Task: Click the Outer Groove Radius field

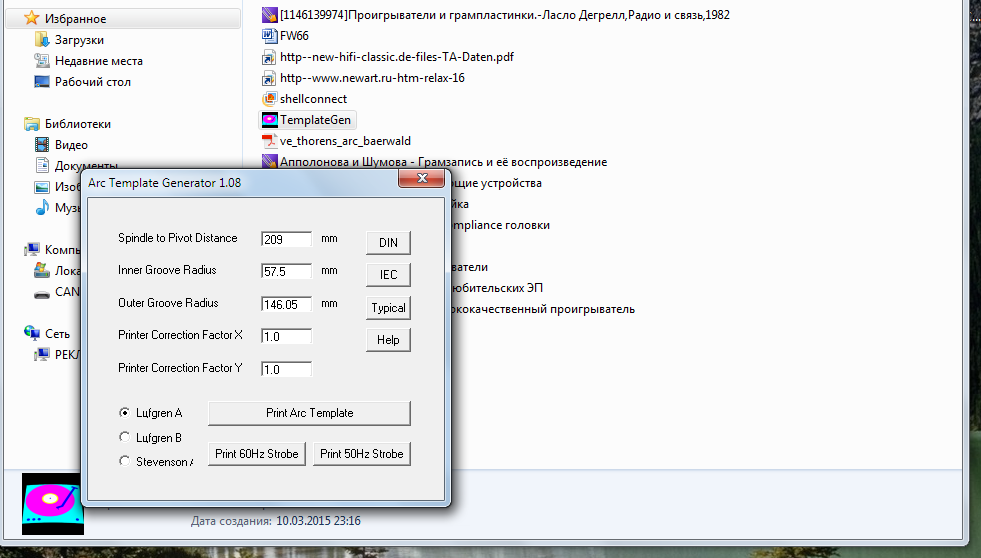Action: tap(286, 304)
